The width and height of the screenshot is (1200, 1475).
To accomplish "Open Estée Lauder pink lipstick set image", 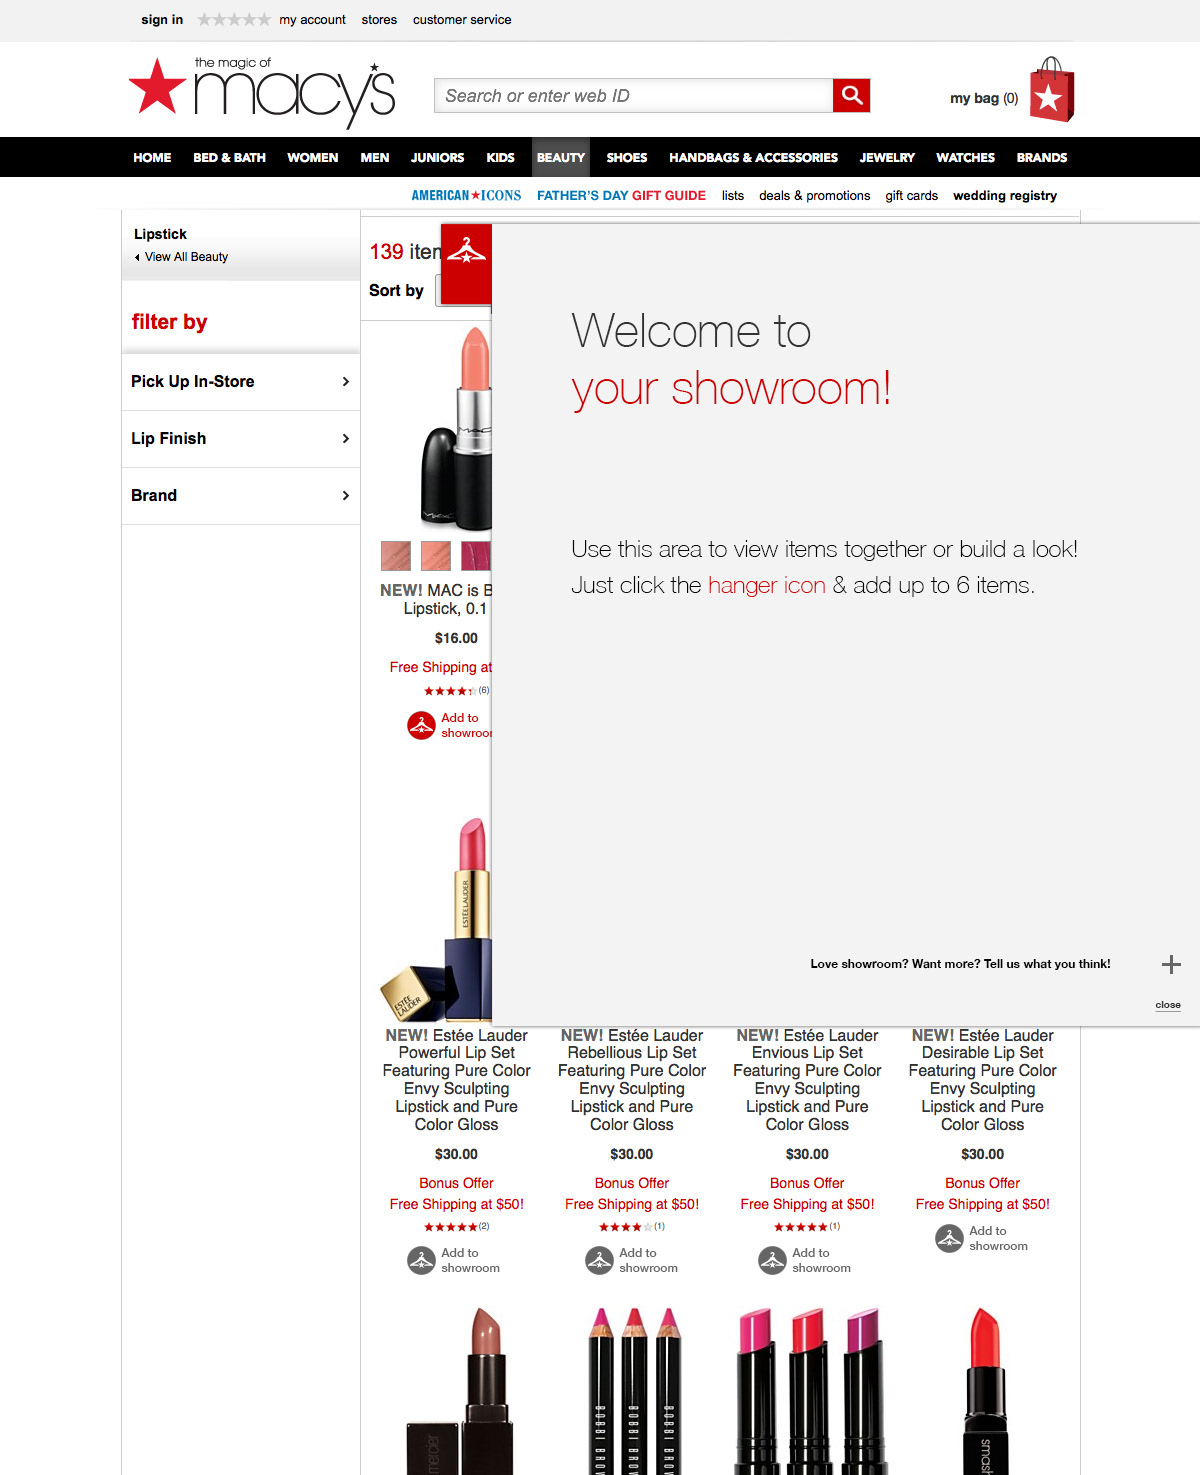I will [438, 920].
